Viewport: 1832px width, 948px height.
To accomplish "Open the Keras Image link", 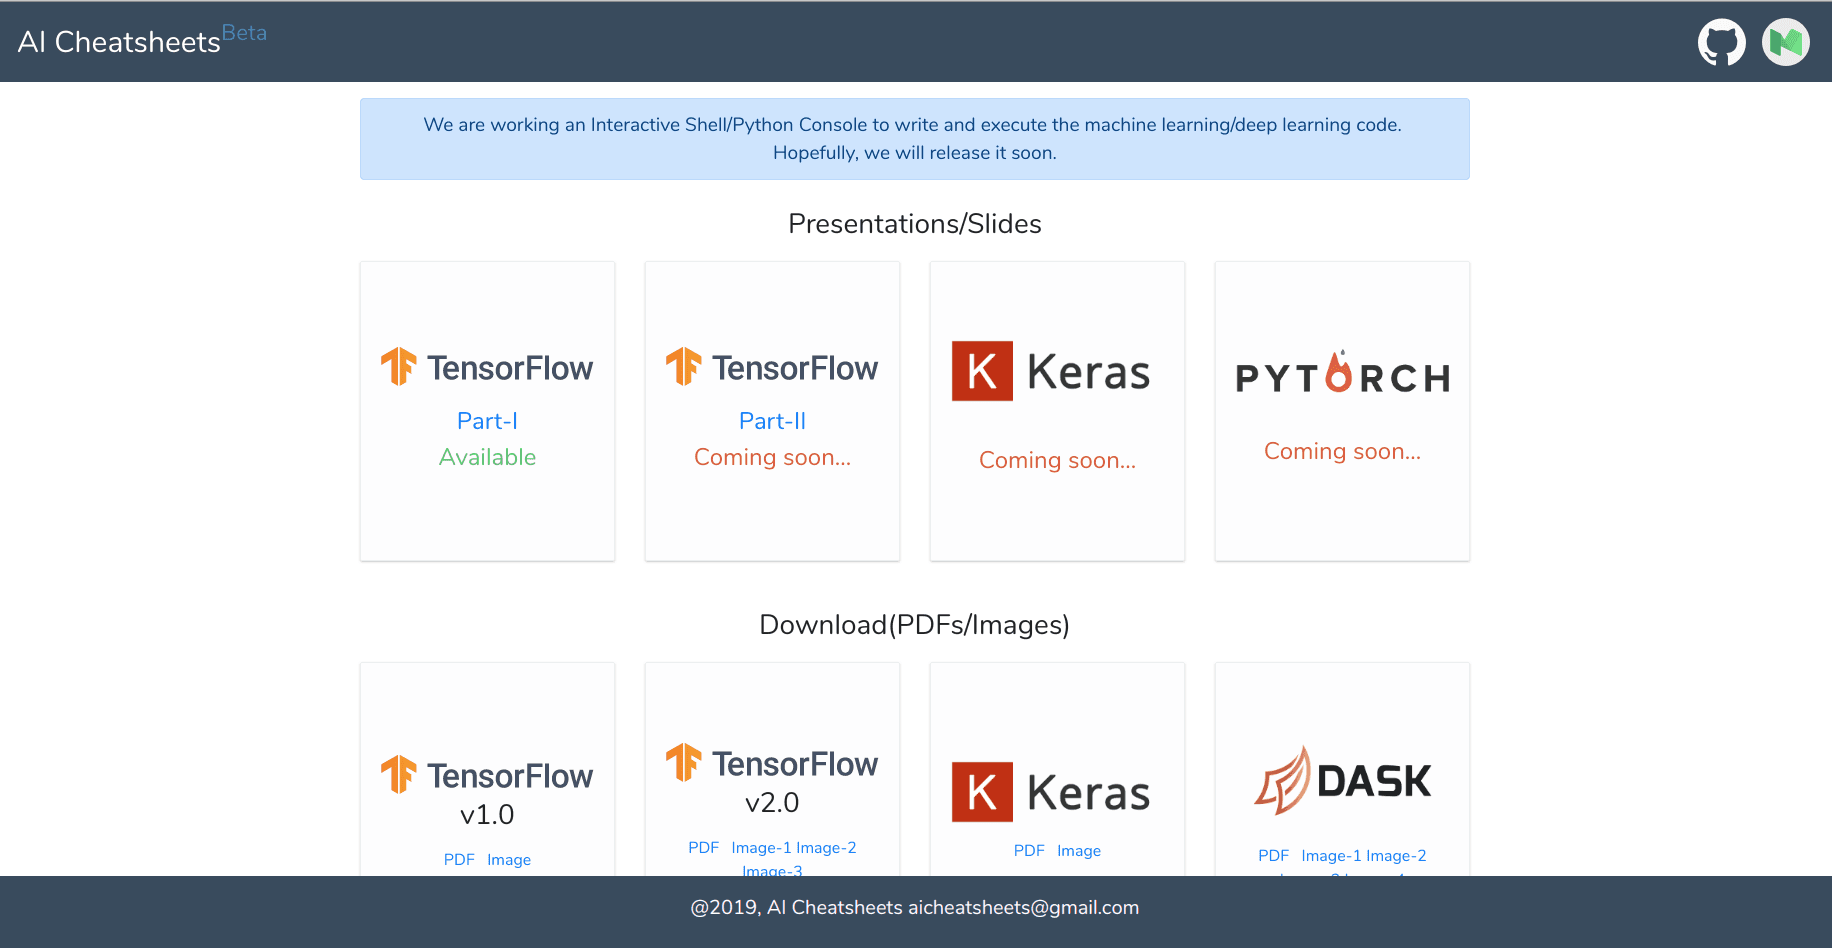I will (1079, 851).
